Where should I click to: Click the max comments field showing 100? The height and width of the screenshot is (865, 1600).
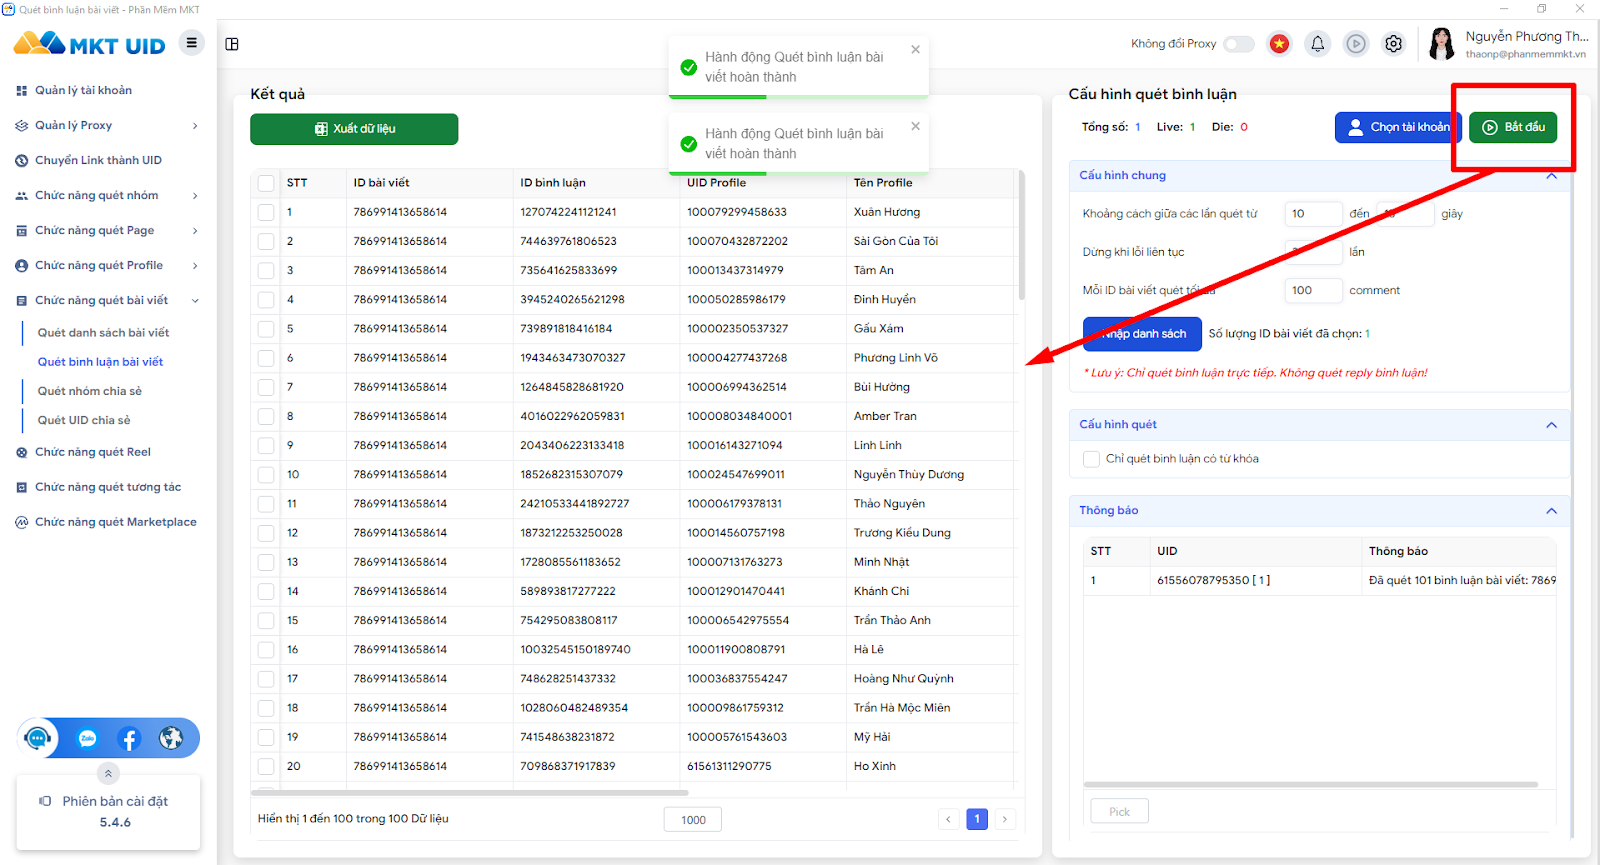(1312, 291)
